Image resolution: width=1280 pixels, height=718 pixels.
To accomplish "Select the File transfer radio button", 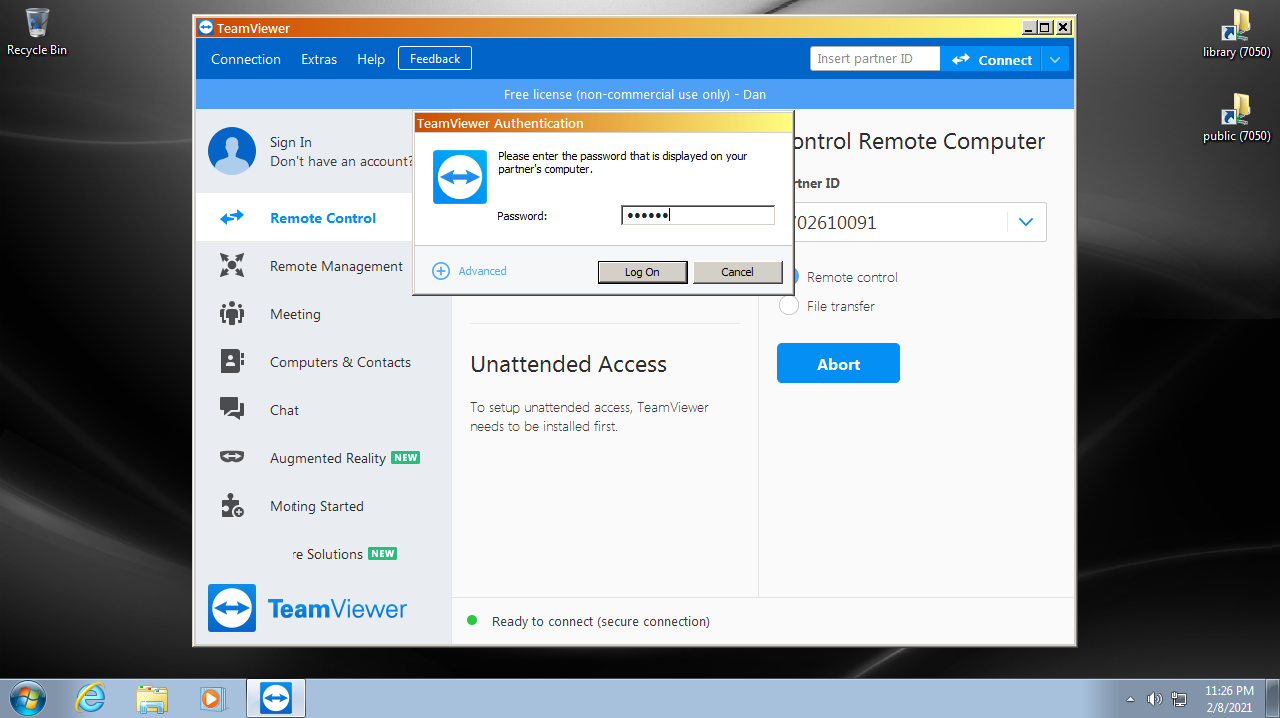I will click(x=789, y=306).
